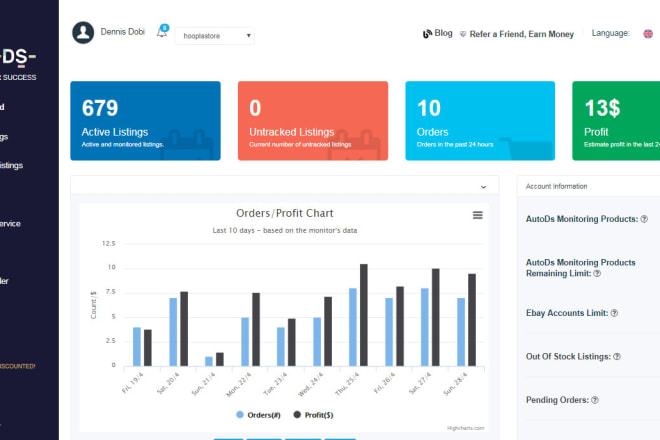Screen dimensions: 660x440
Task: Click help icon beside Pending Orders
Action: pyautogui.click(x=595, y=400)
